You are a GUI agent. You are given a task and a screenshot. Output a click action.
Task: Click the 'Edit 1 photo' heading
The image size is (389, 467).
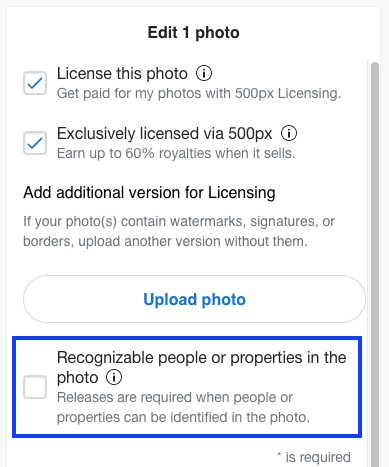pyautogui.click(x=194, y=33)
